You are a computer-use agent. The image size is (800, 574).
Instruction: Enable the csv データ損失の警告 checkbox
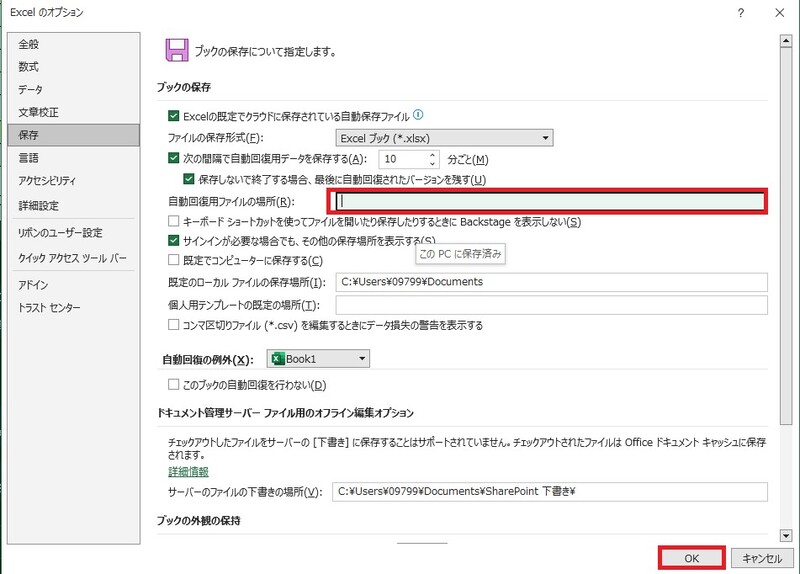coord(173,325)
